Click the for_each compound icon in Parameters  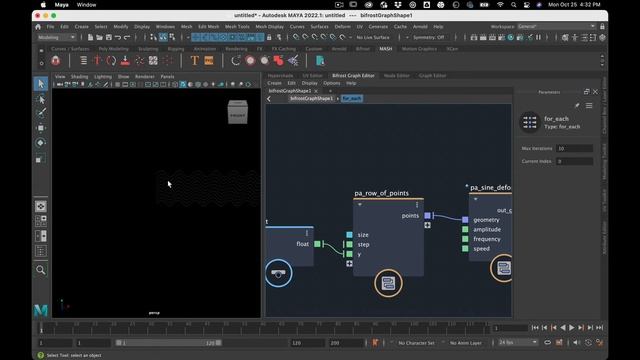pos(530,122)
